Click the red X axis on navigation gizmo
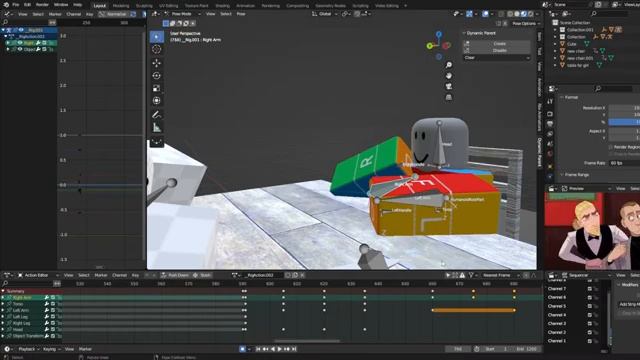640x360 pixels. [447, 45]
